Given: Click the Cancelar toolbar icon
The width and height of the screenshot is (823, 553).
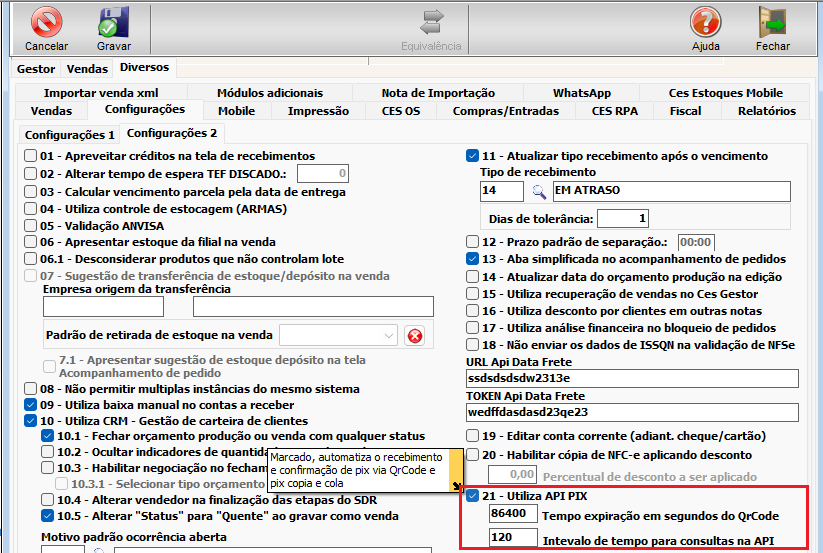Looking at the screenshot, I should pyautogui.click(x=46, y=22).
